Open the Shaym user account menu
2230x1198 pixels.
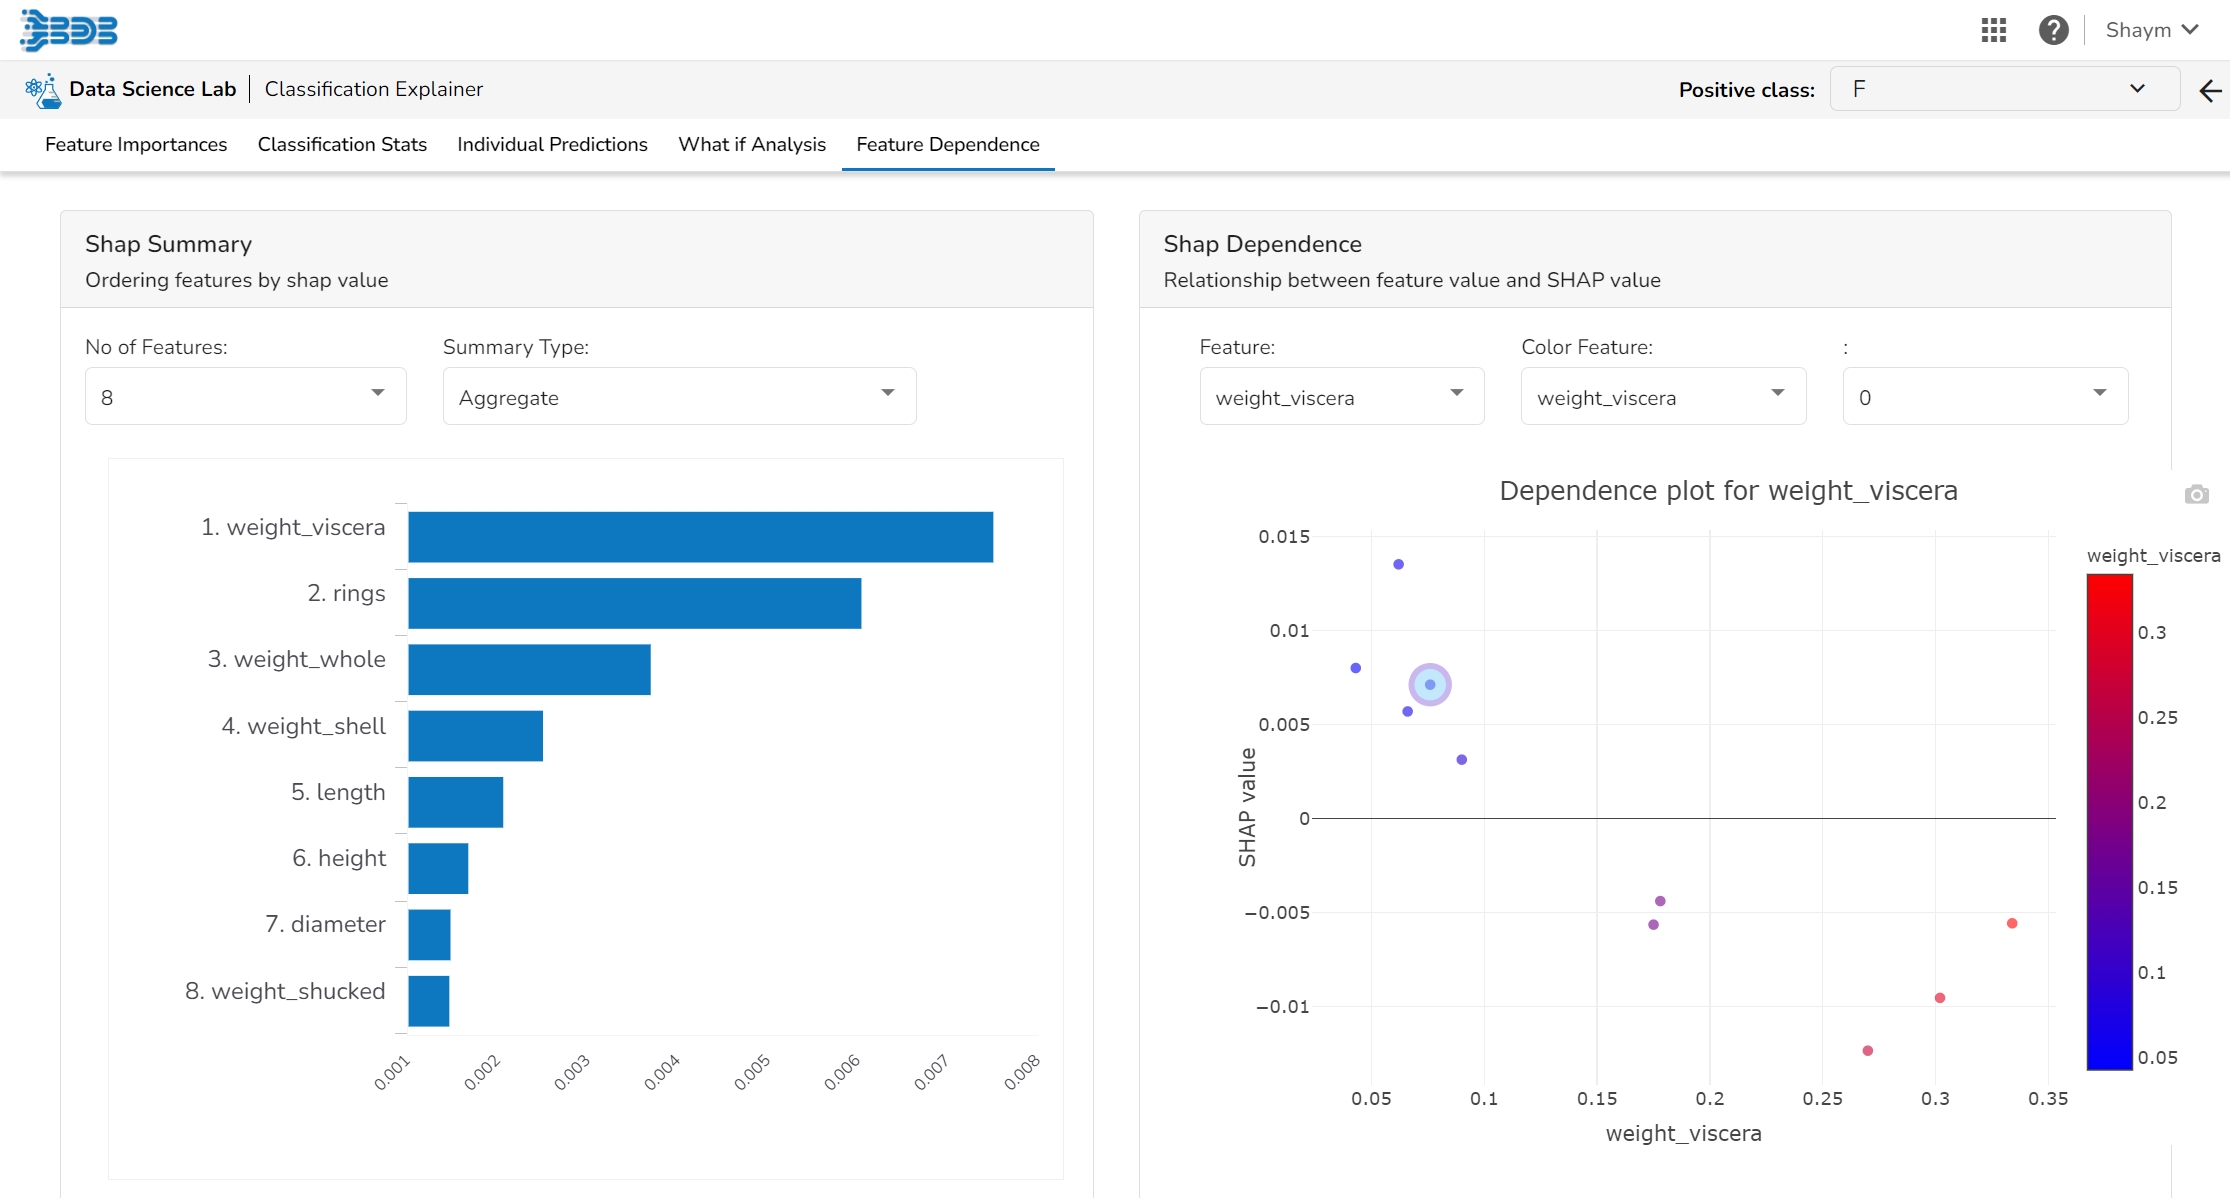2151,30
